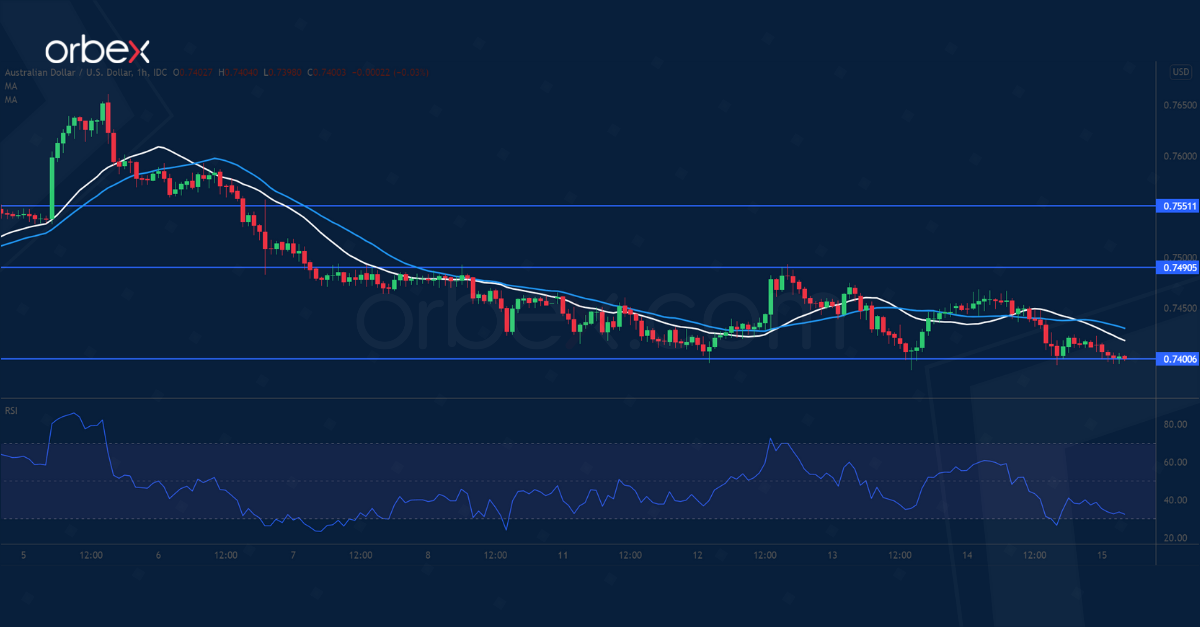Select date 15 on the time axis
1200x627 pixels.
pos(1101,555)
